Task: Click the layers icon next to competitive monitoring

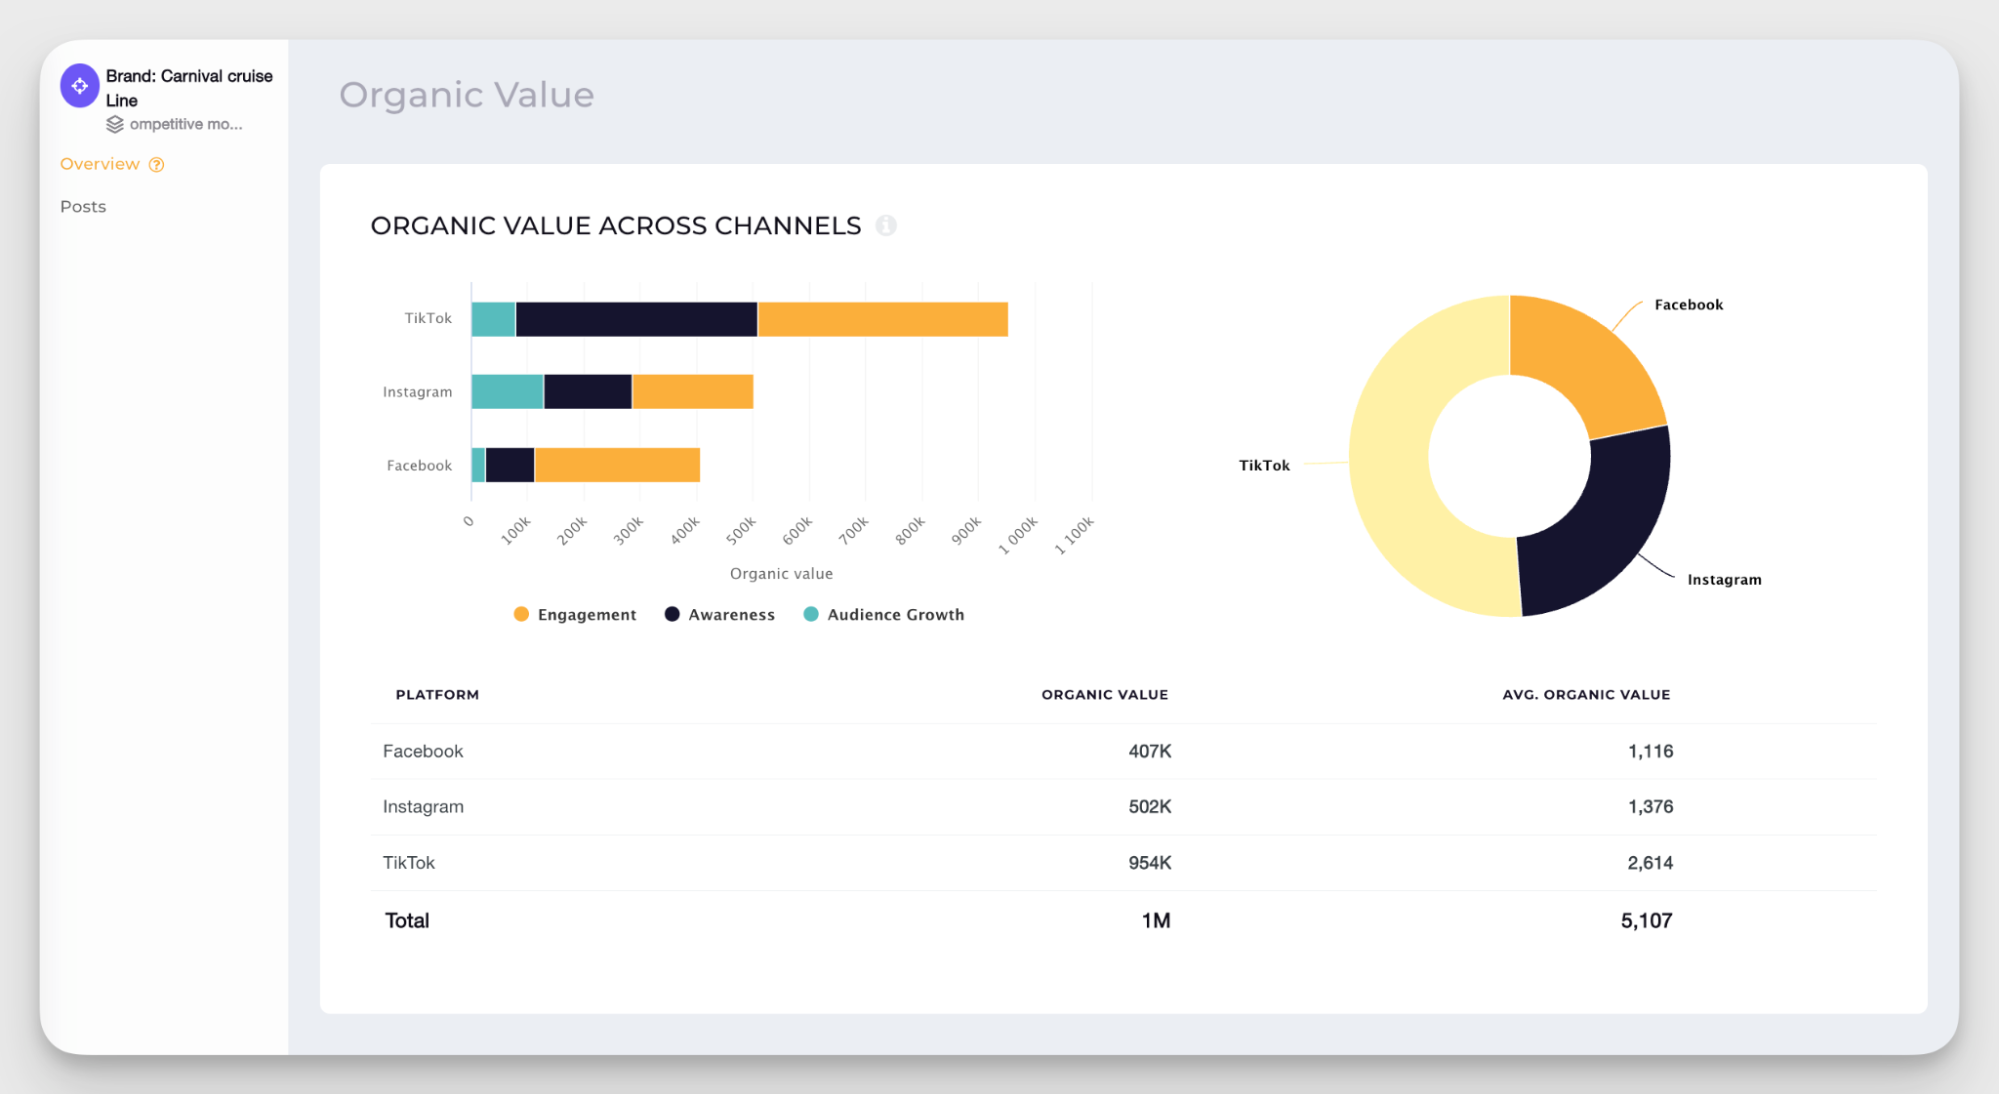Action: 113,124
